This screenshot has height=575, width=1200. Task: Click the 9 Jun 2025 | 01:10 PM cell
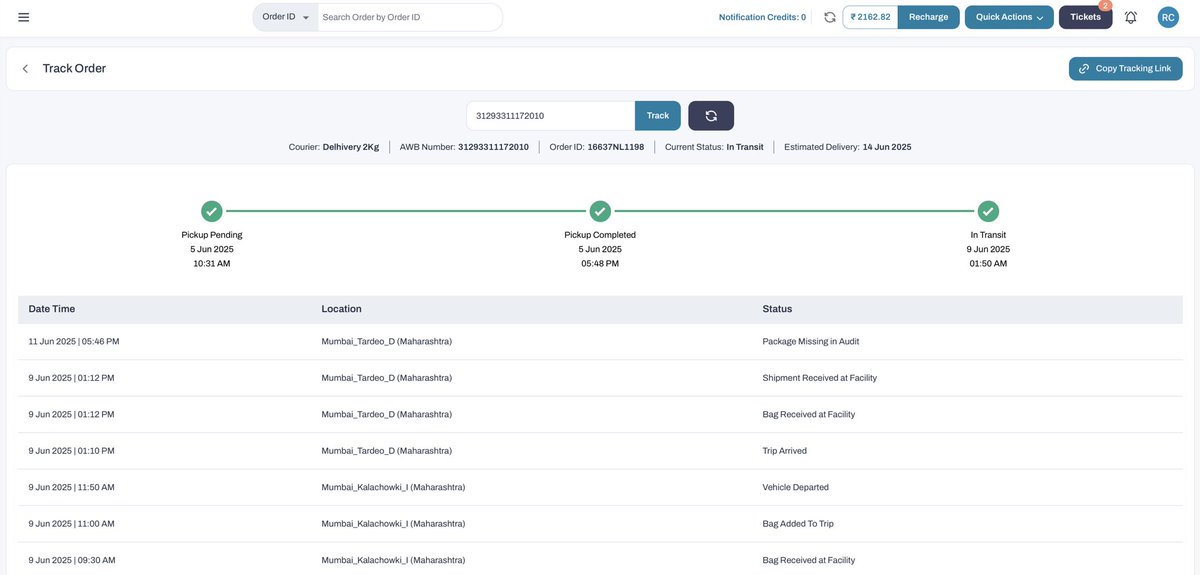[x=71, y=451]
